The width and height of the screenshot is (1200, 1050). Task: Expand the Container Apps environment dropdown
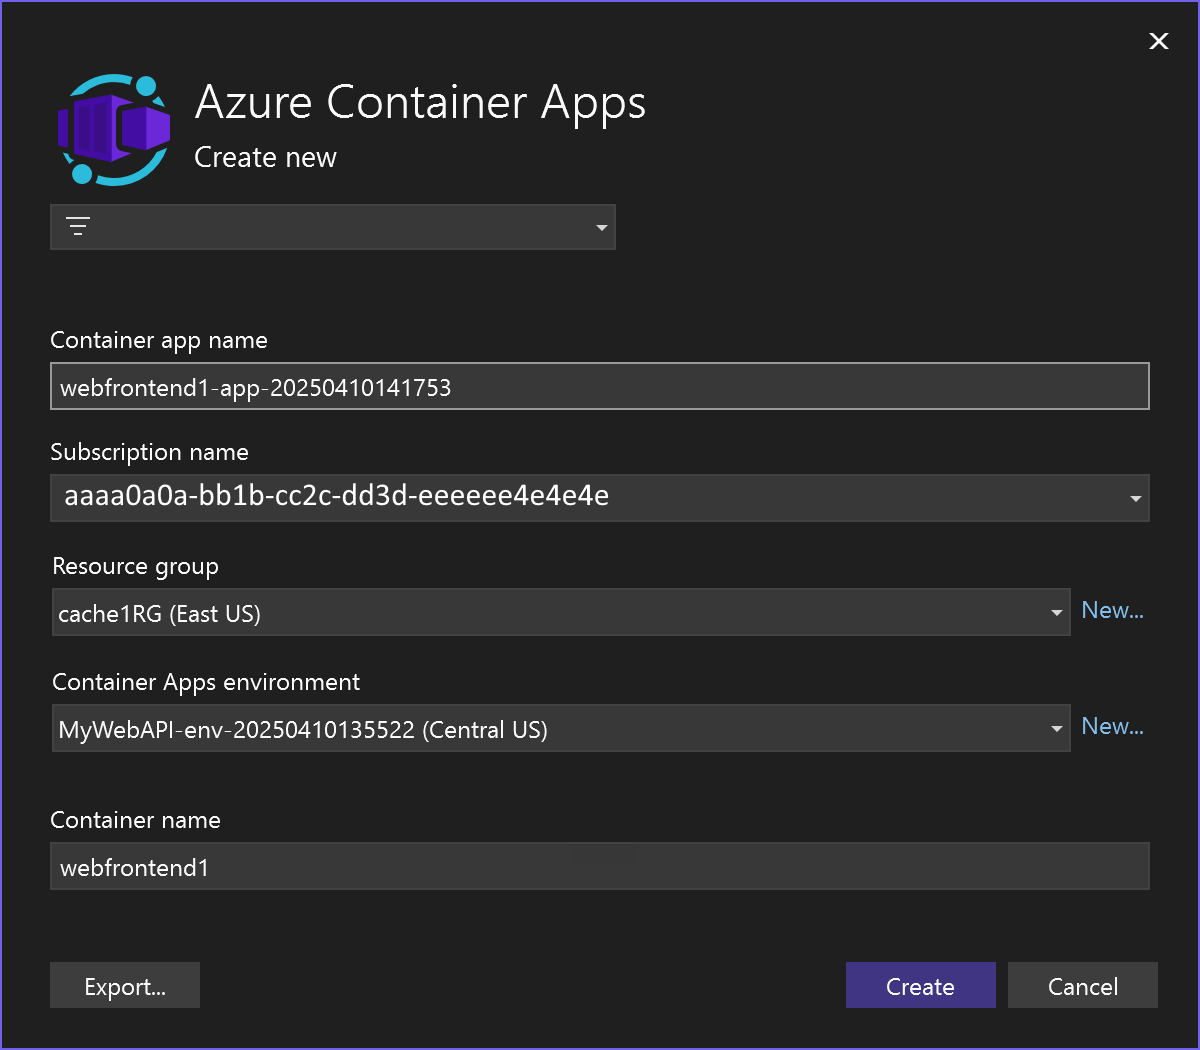click(1057, 728)
